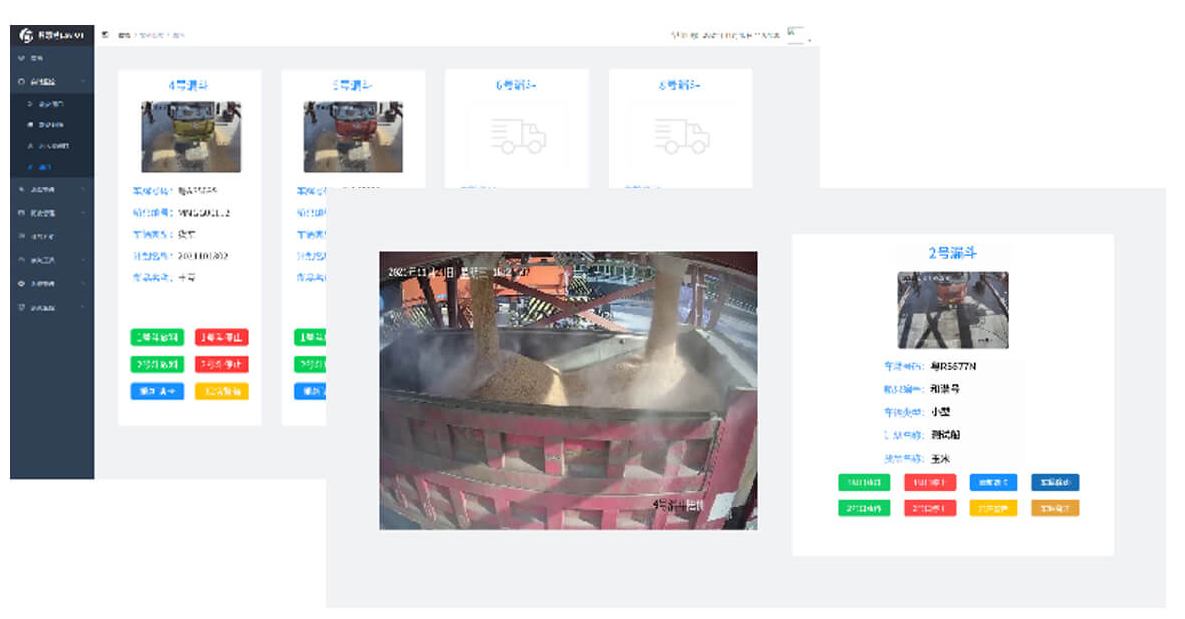Click the yellow button in 4号漏斗 card
Image resolution: width=1185 pixels, height=619 pixels.
point(221,392)
